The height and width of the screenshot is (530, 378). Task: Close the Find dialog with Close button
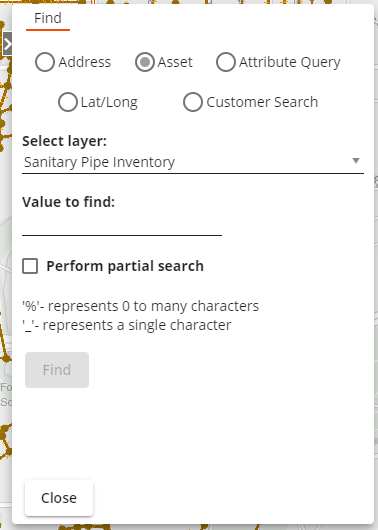[59, 498]
